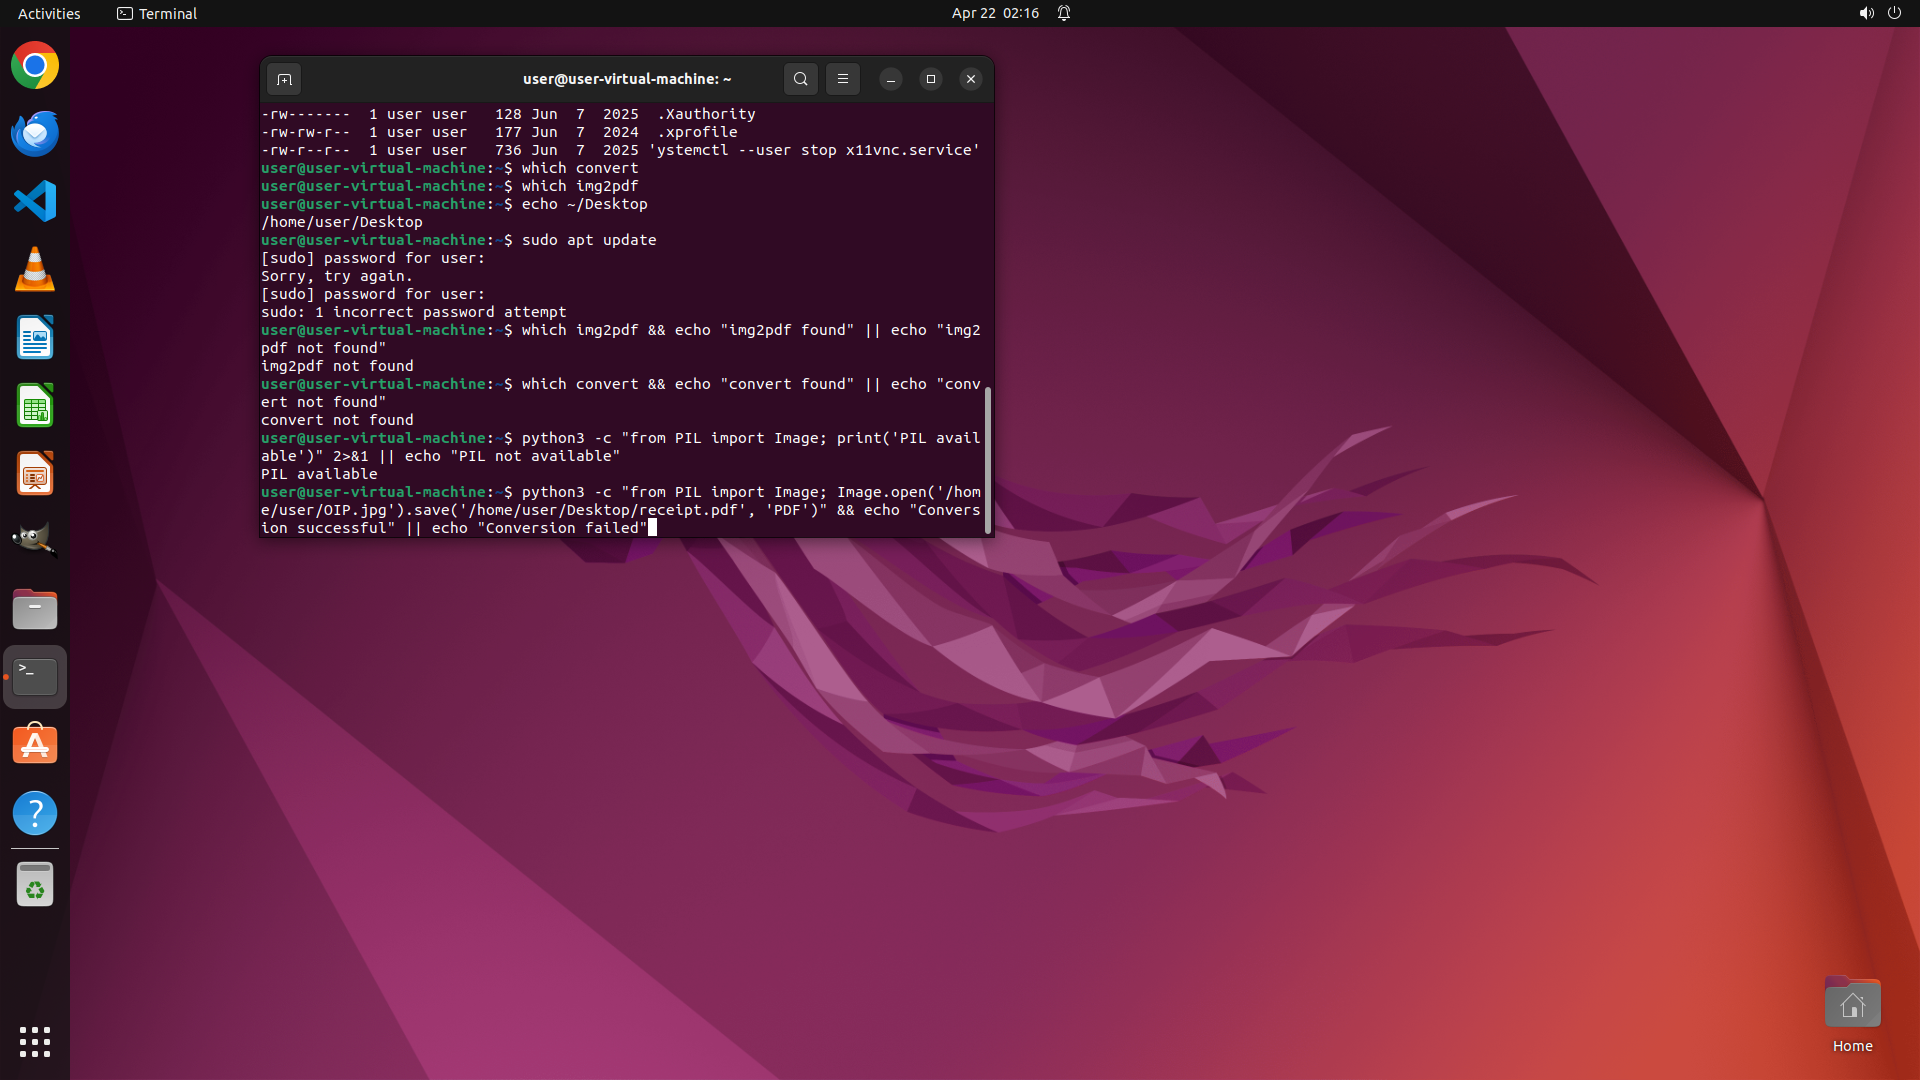Viewport: 1920px width, 1080px height.
Task: Open system menu via volume icon
Action: click(x=1866, y=13)
